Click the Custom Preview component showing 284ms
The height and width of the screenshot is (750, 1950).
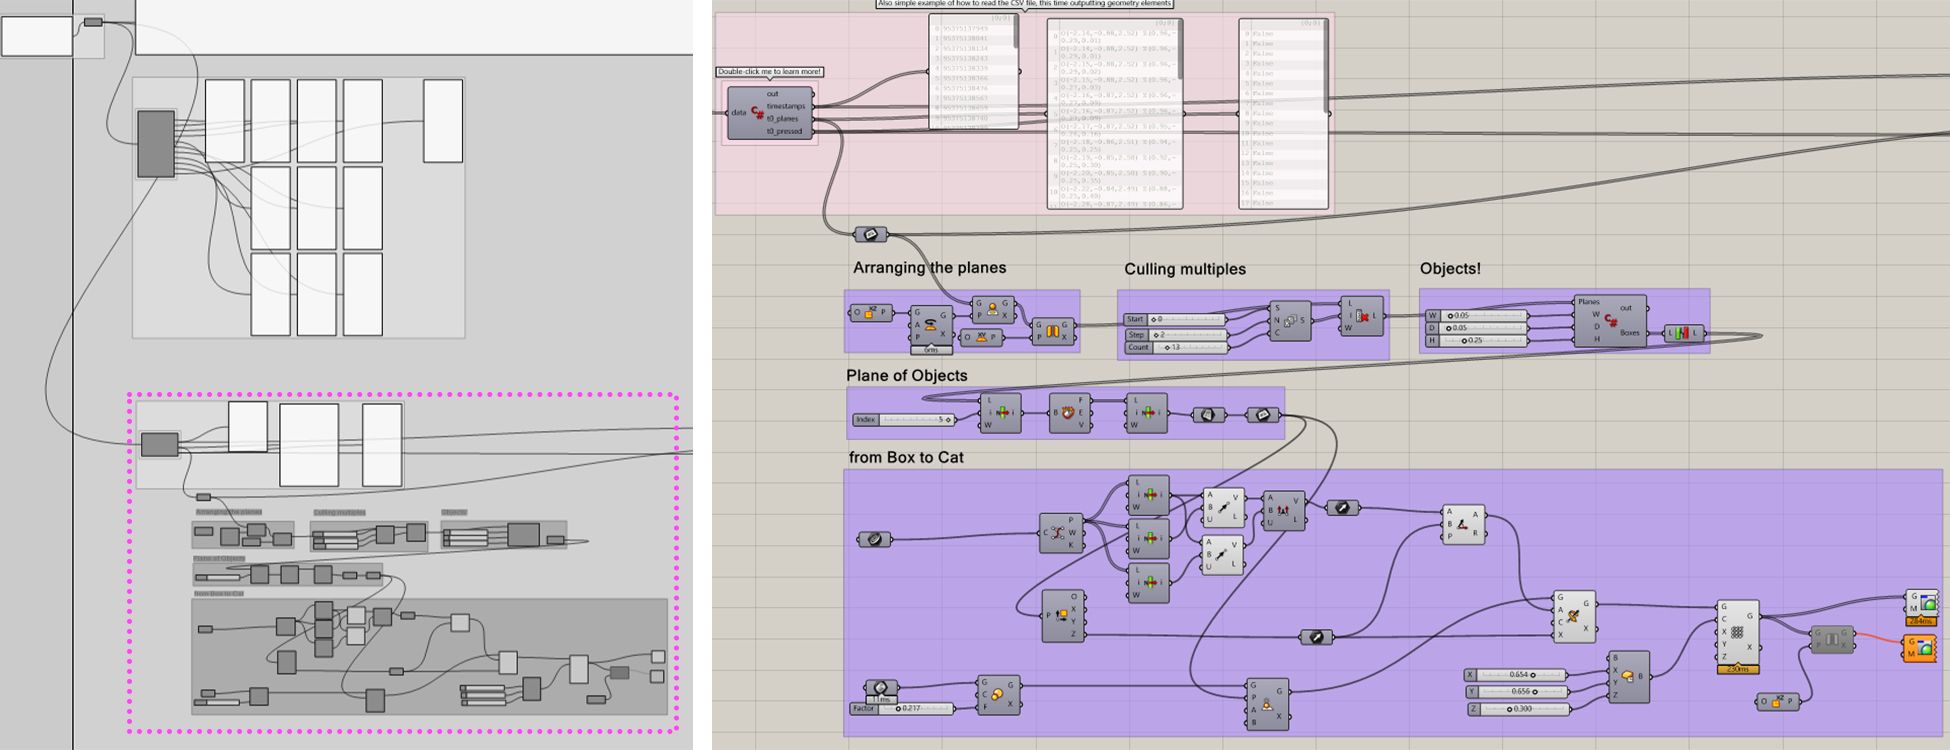click(1921, 606)
